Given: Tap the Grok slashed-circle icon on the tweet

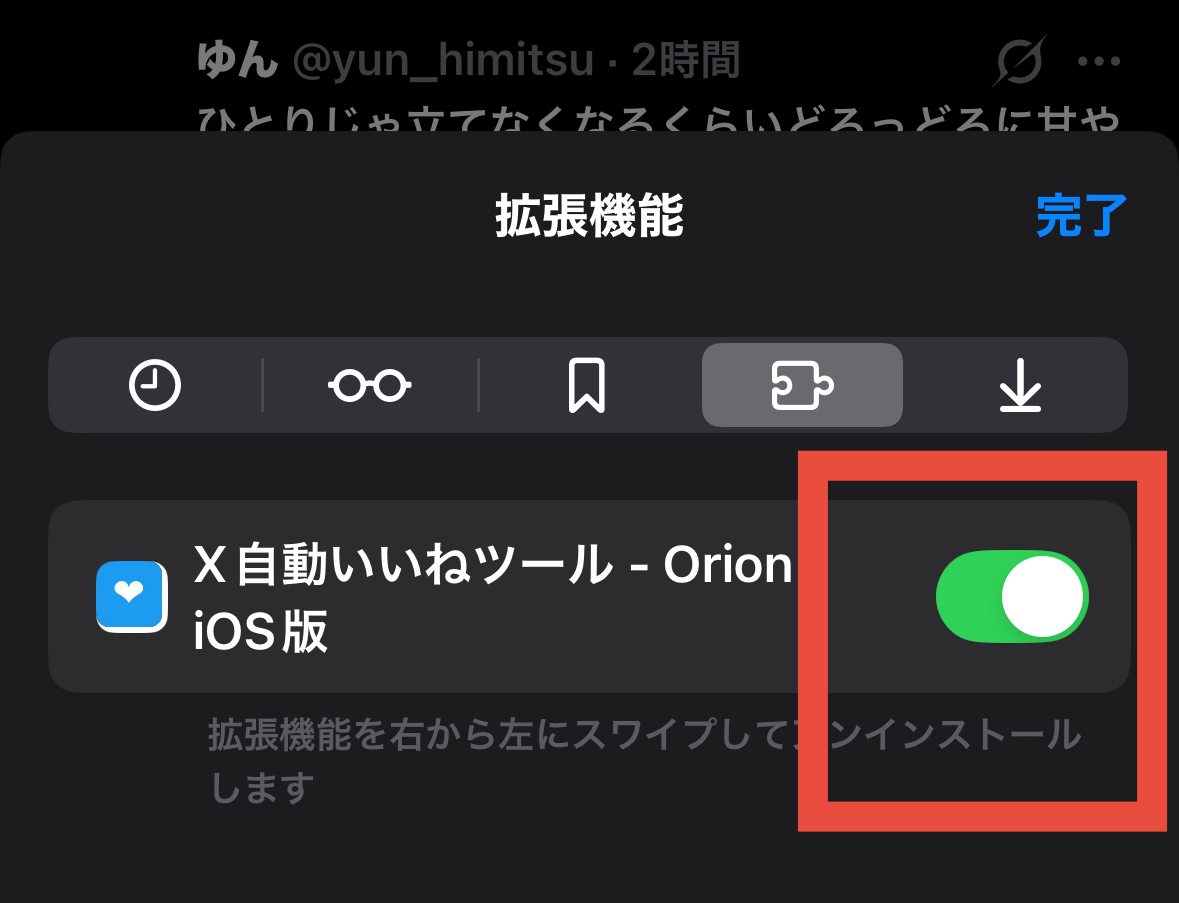Looking at the screenshot, I should [x=1019, y=62].
